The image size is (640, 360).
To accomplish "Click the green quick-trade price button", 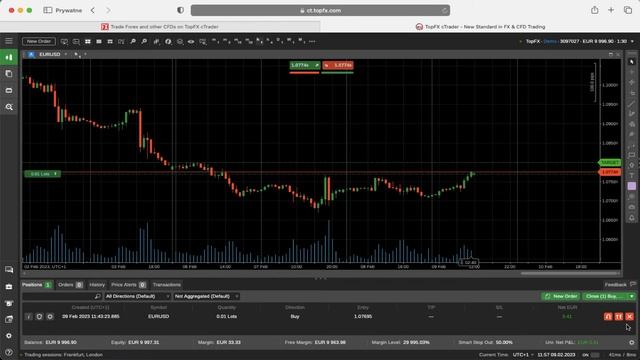I will tap(304, 65).
